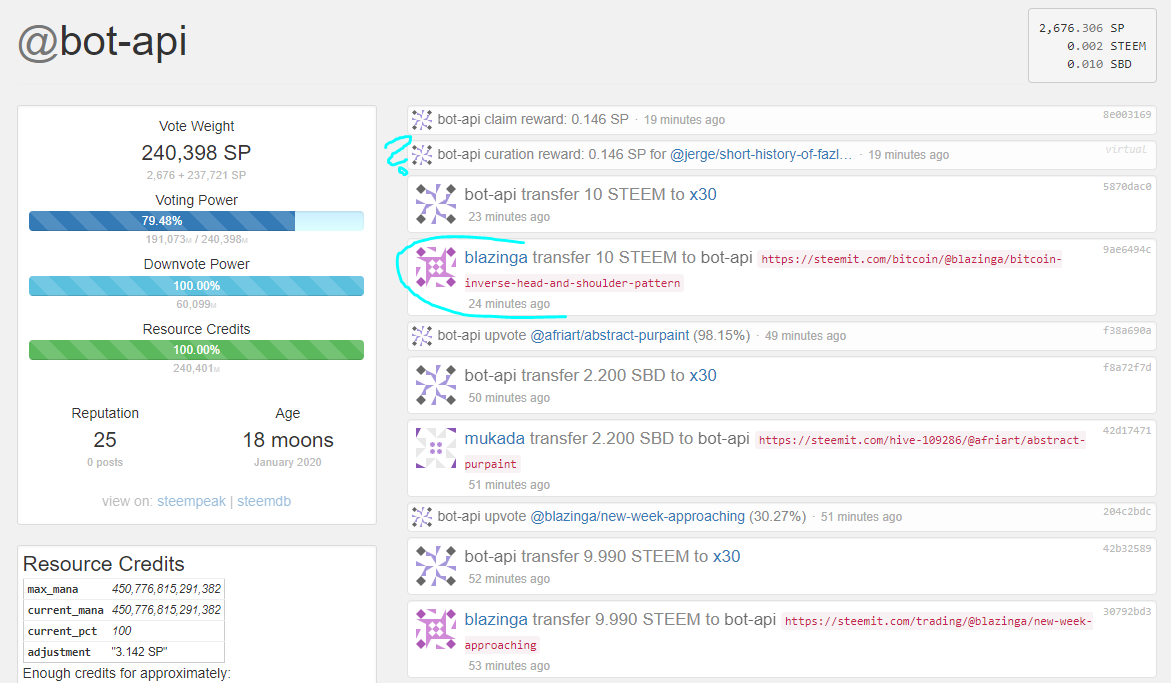1171x683 pixels.
Task: Click bot-api avatar in 2.200 SBD transfer to x30
Action: click(x=436, y=385)
